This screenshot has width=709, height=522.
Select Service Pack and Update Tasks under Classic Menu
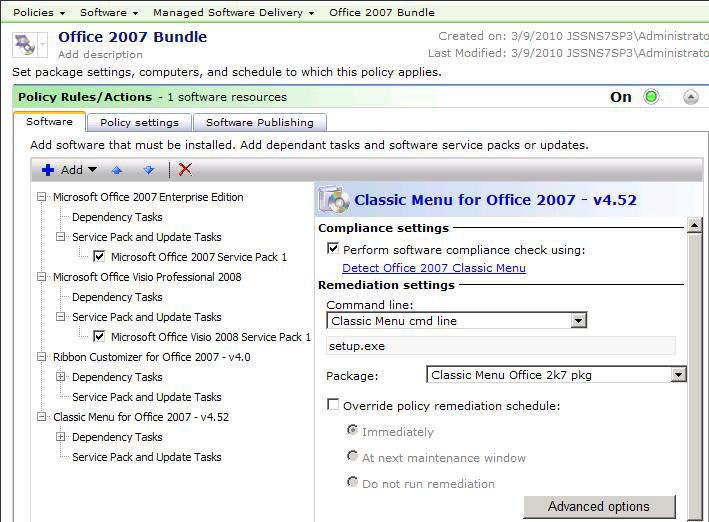[147, 457]
